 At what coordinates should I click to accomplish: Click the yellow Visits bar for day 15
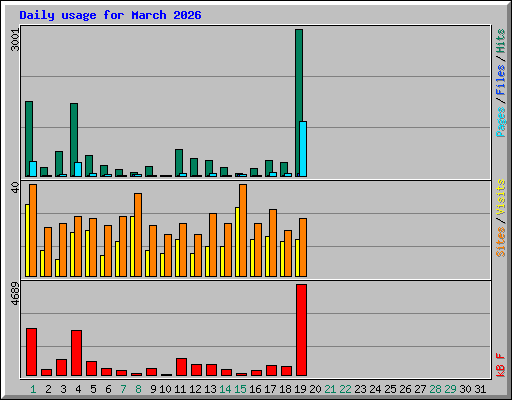[x=237, y=242]
